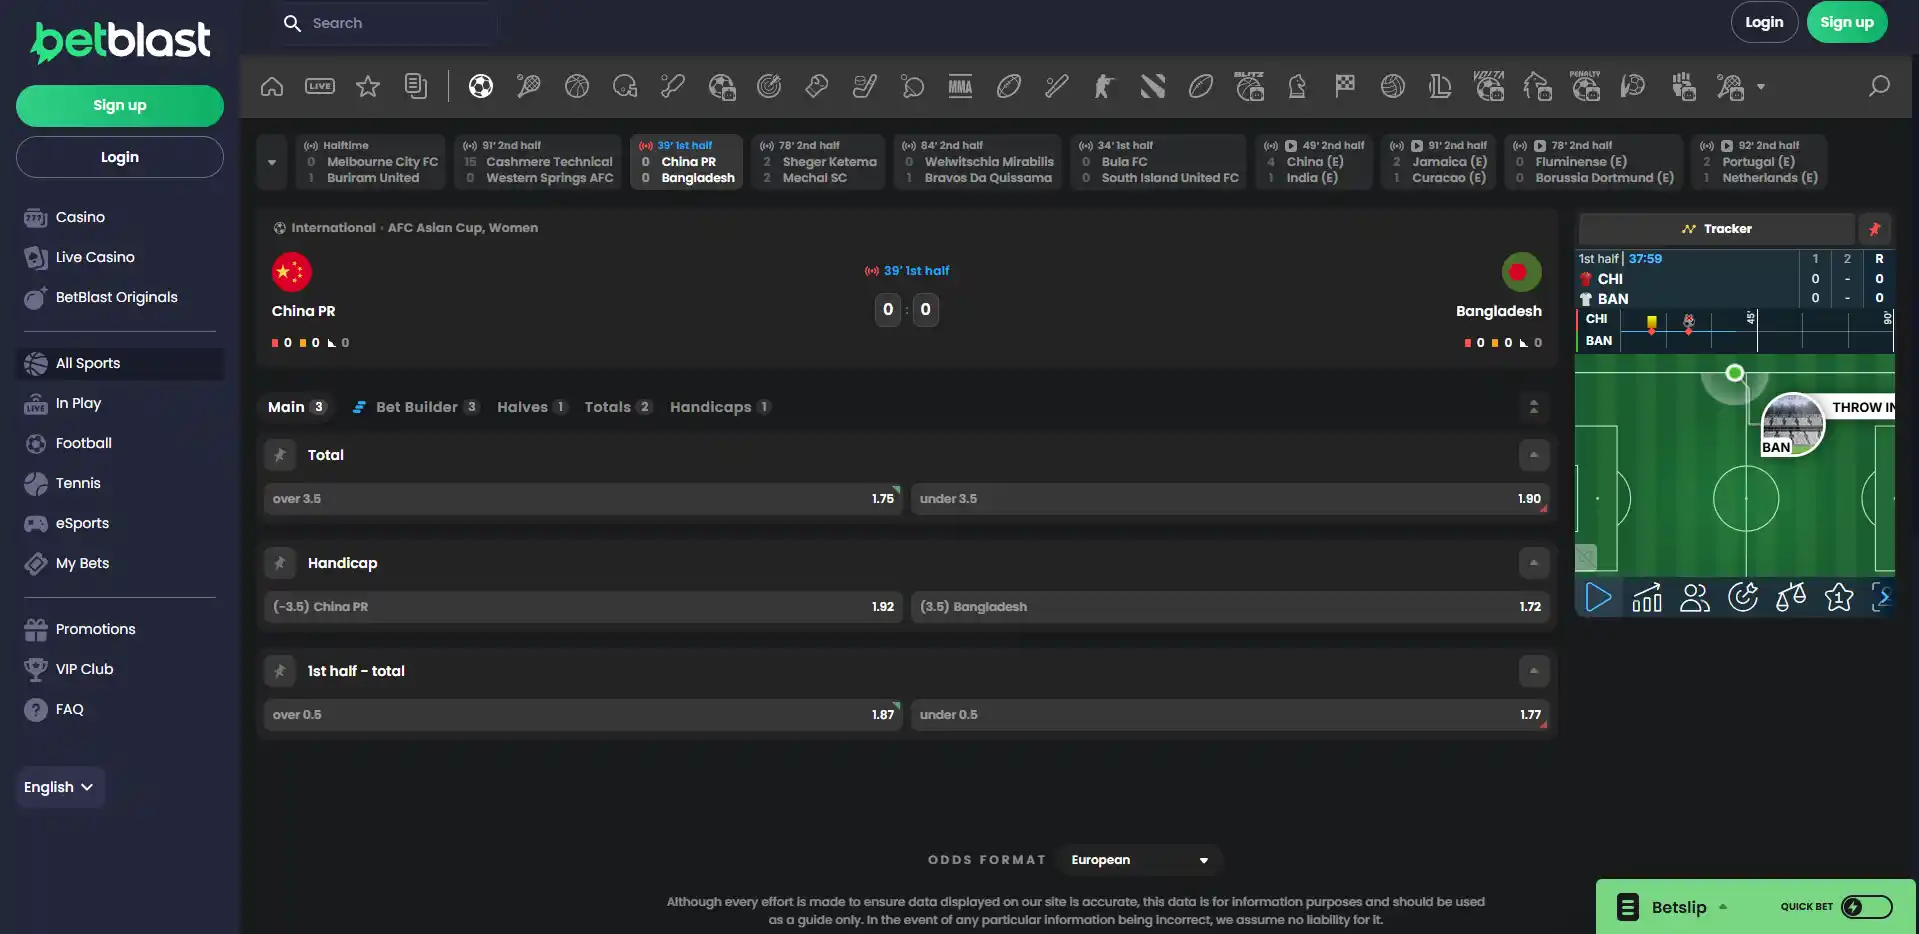Click the statistics bar chart icon in tracker

1647,597
